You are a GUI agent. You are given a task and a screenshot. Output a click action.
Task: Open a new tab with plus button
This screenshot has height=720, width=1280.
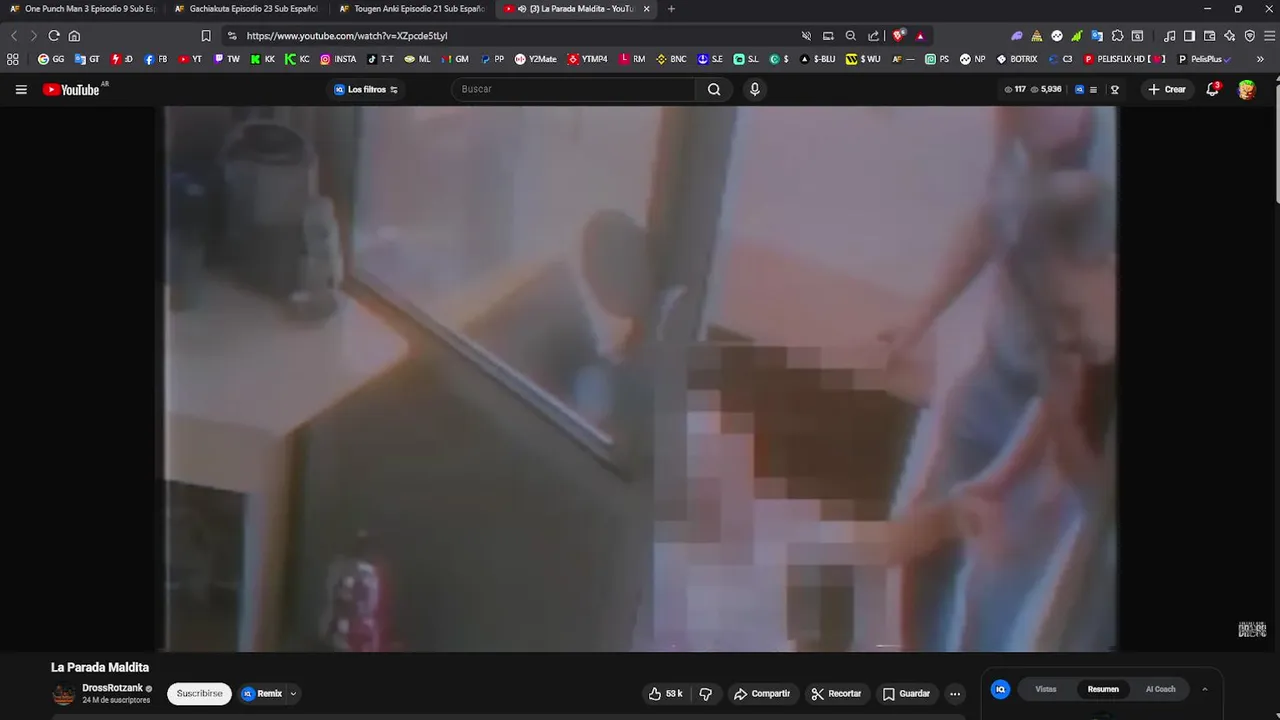671,9
